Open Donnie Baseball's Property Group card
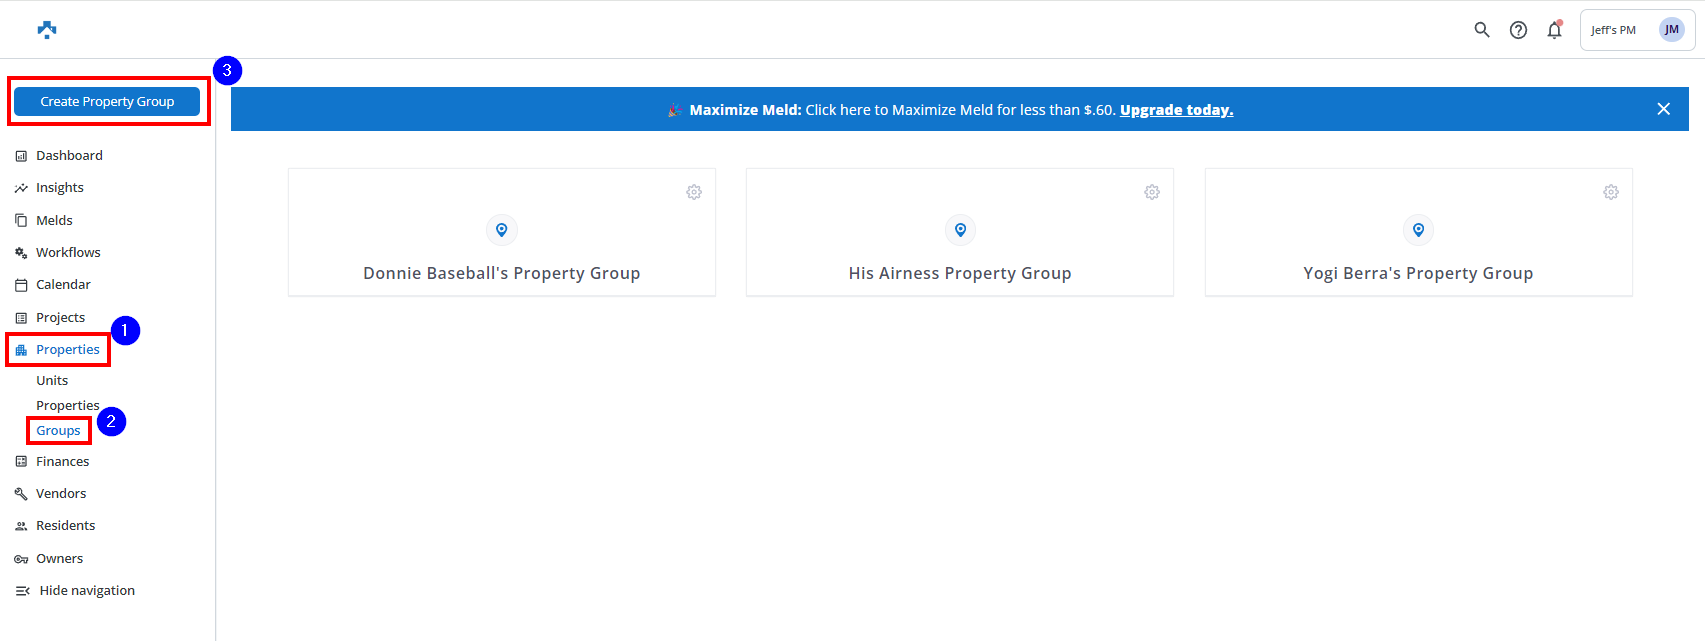This screenshot has height=641, width=1705. 501,273
